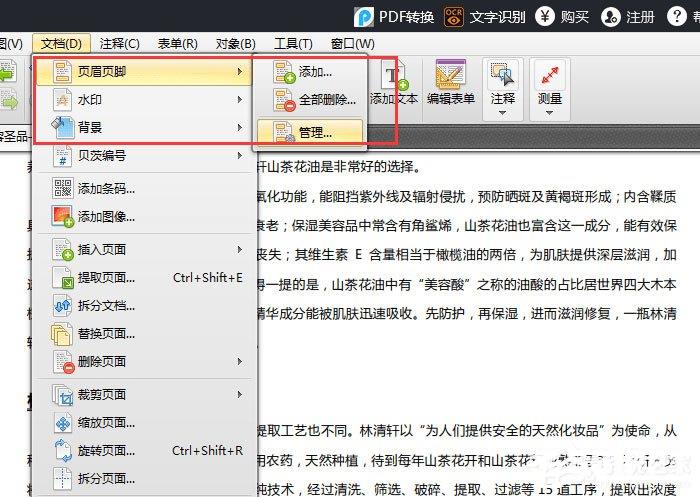Open the 对象(B) menu
Viewport: 700px width, 497px height.
point(235,44)
